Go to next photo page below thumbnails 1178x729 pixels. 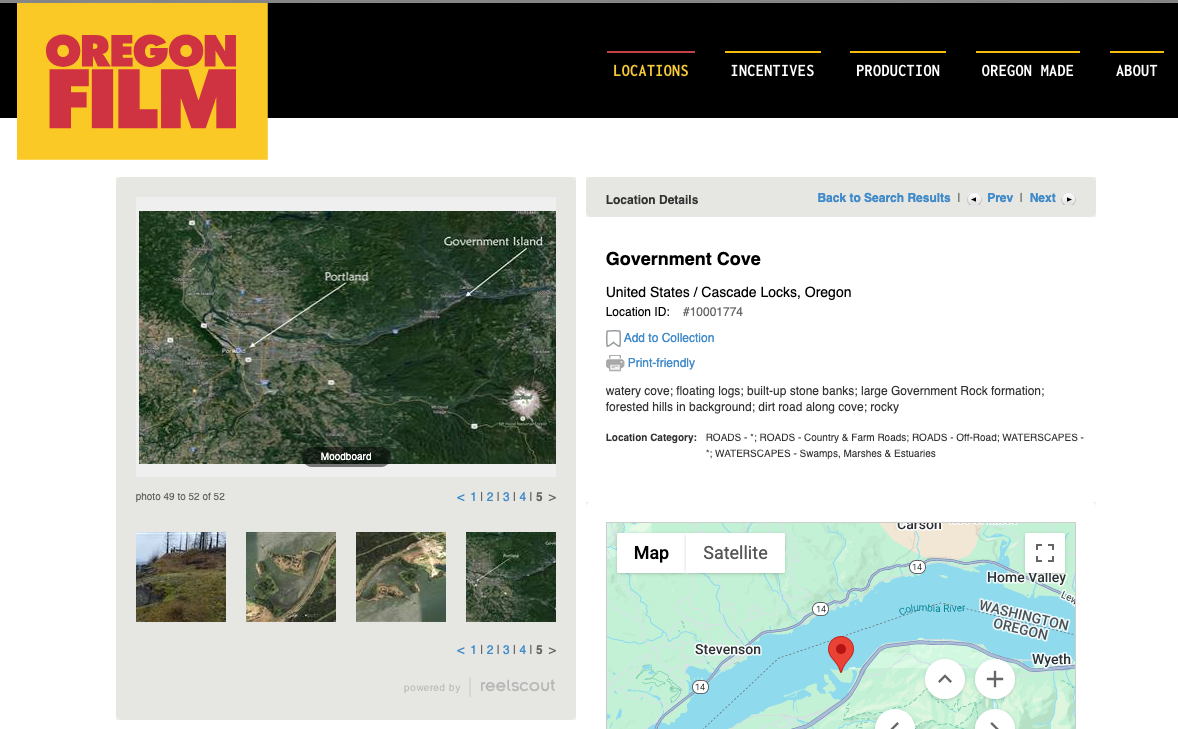pos(552,650)
